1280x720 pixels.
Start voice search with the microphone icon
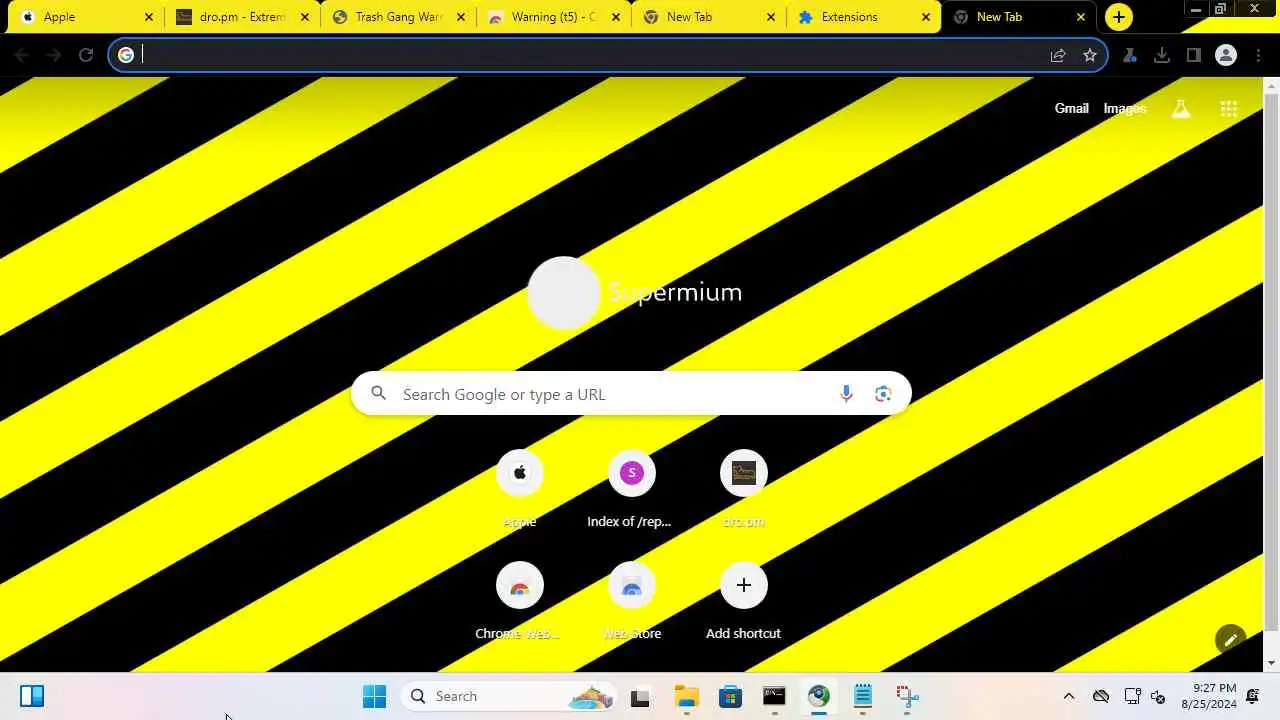[x=846, y=394]
